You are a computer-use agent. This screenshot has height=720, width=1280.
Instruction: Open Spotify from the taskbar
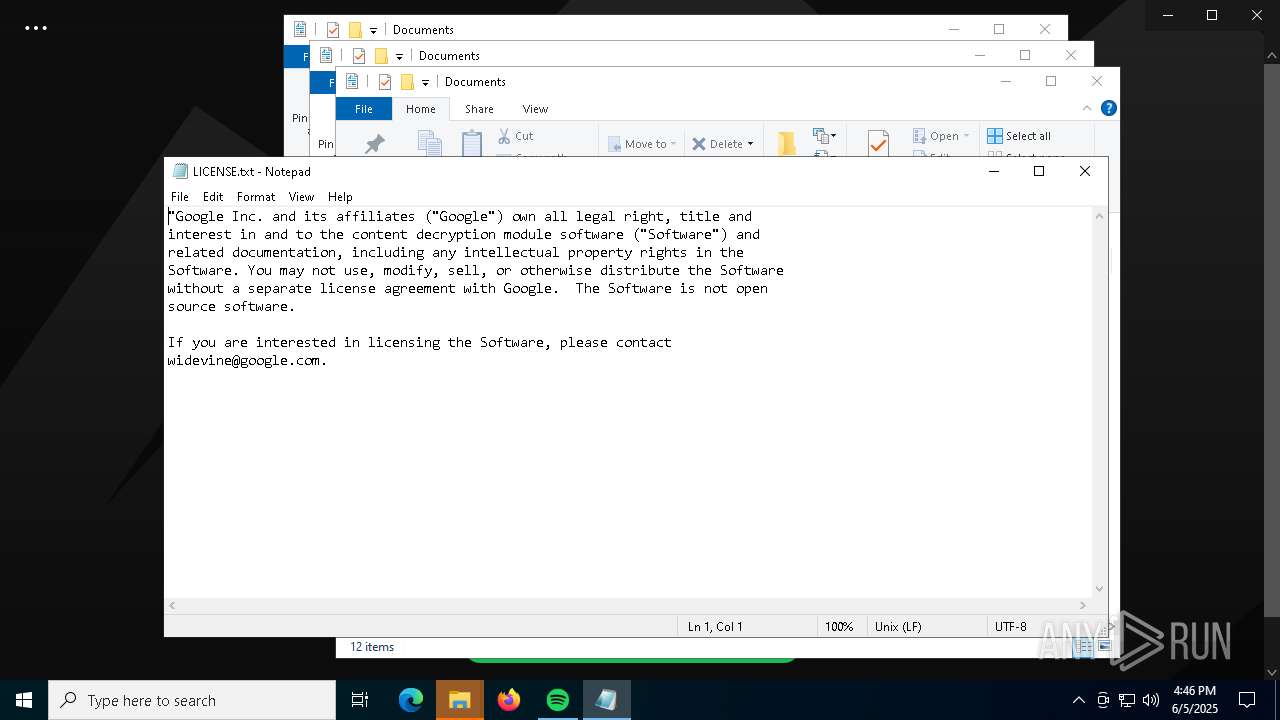[x=558, y=700]
